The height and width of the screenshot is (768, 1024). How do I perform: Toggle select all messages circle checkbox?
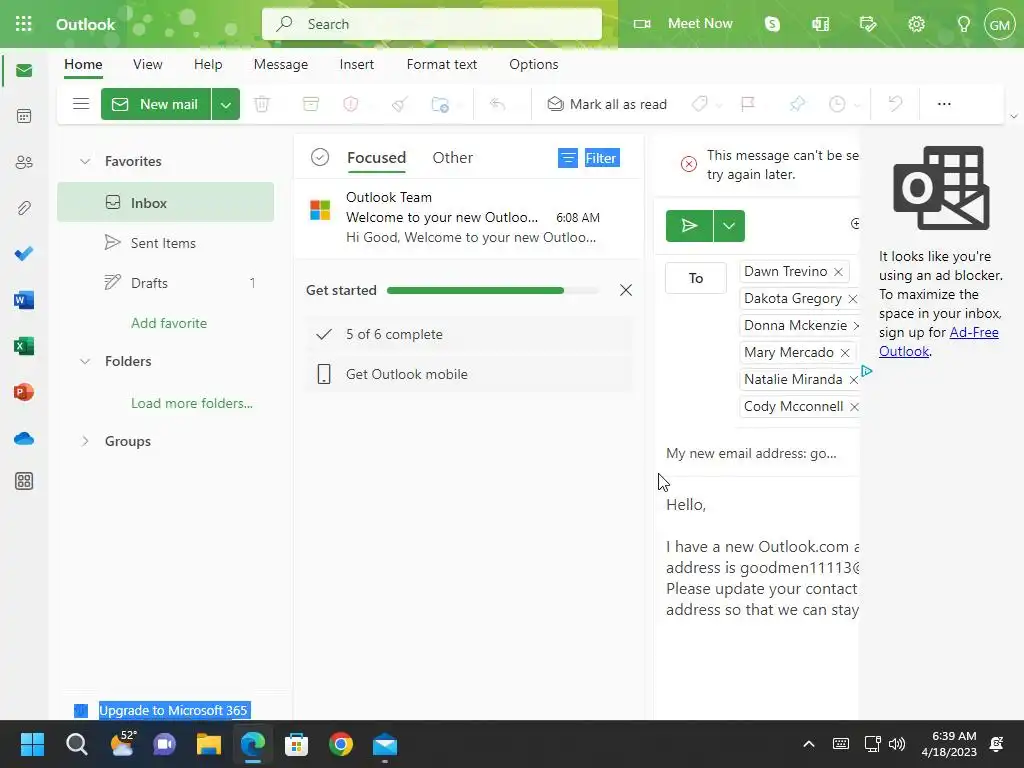coord(320,157)
